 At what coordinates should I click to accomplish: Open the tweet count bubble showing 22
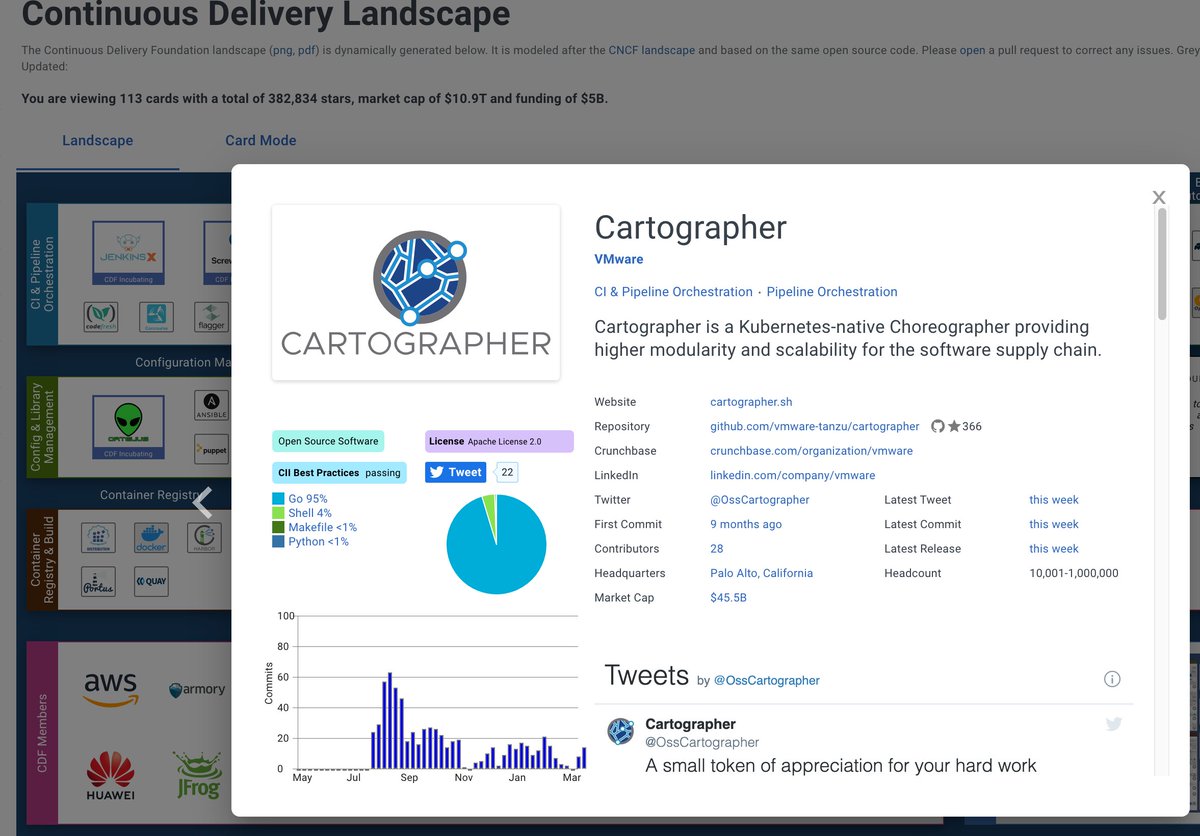pos(507,472)
